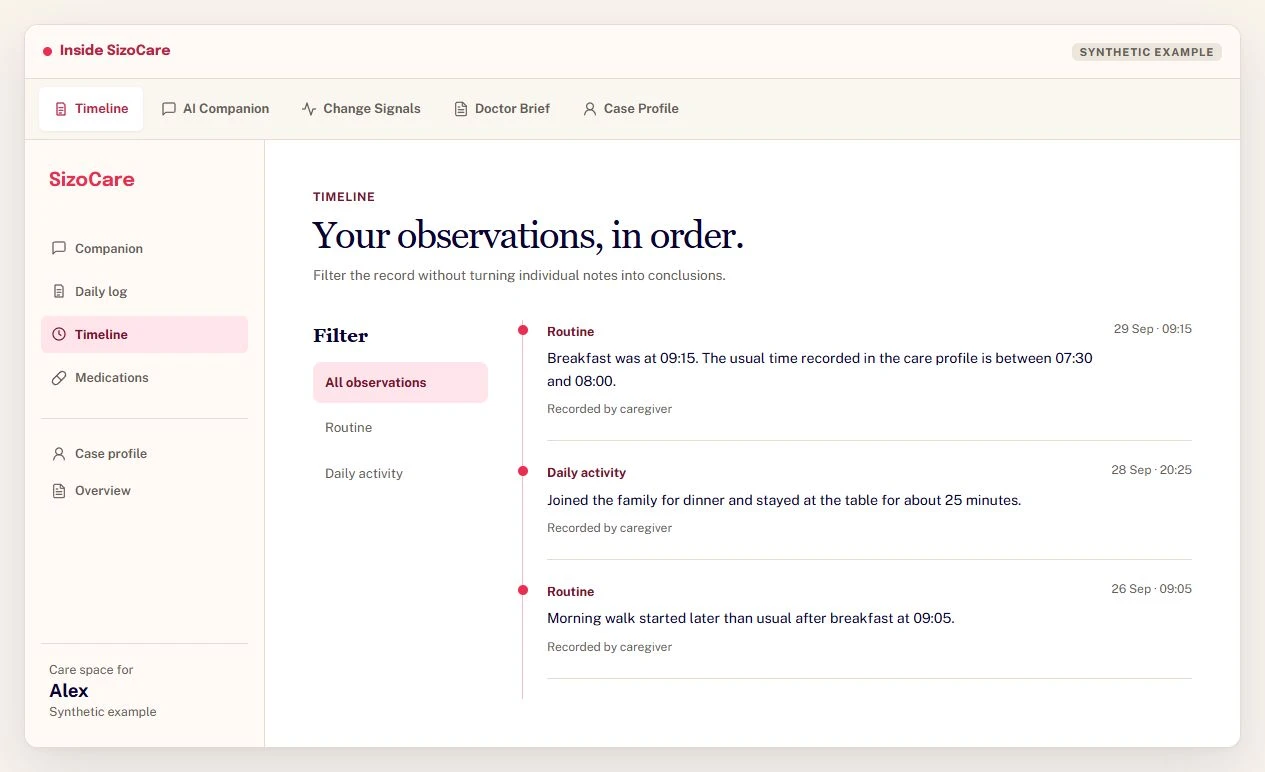Image resolution: width=1265 pixels, height=772 pixels.
Task: Open the Doctor Brief tab
Action: pyautogui.click(x=502, y=109)
